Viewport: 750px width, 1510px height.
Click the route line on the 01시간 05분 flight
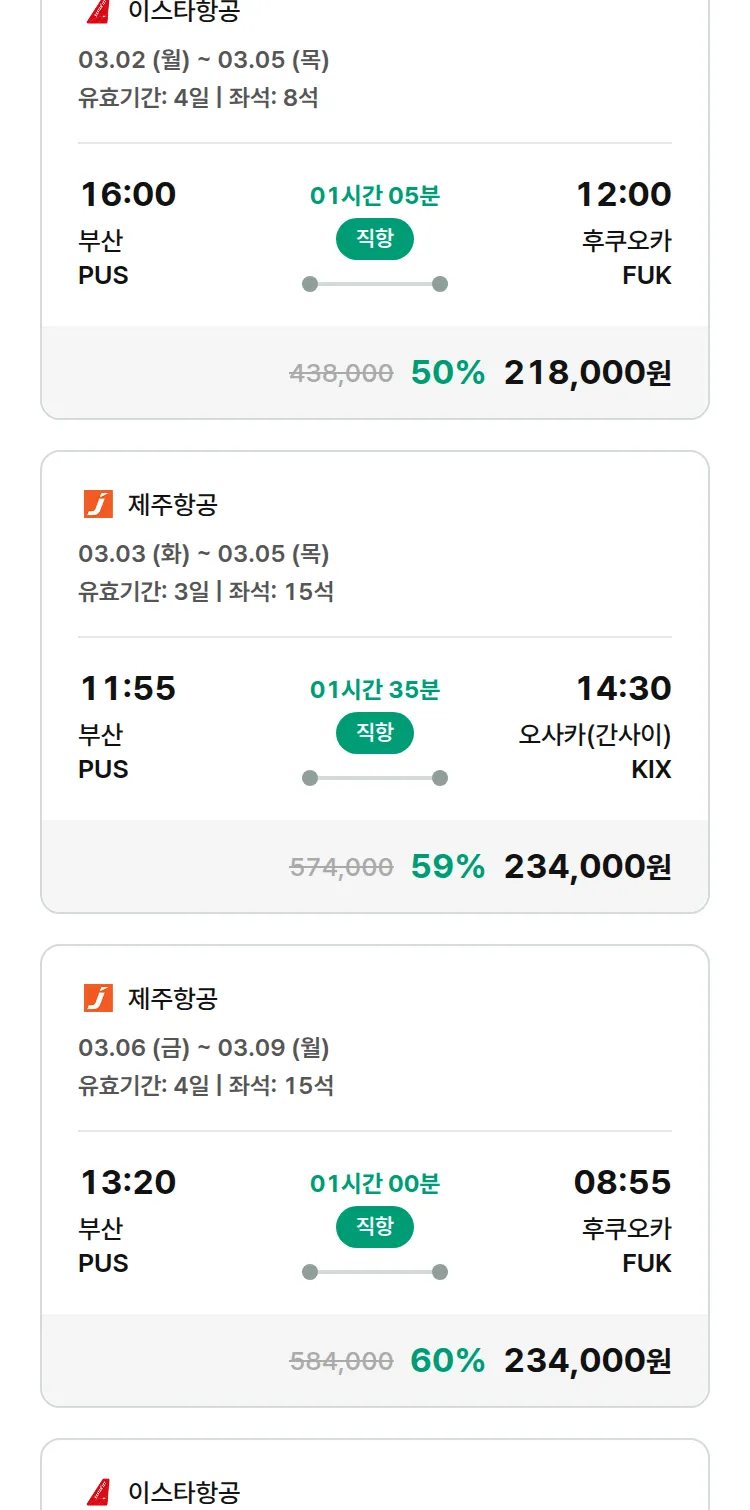point(374,284)
